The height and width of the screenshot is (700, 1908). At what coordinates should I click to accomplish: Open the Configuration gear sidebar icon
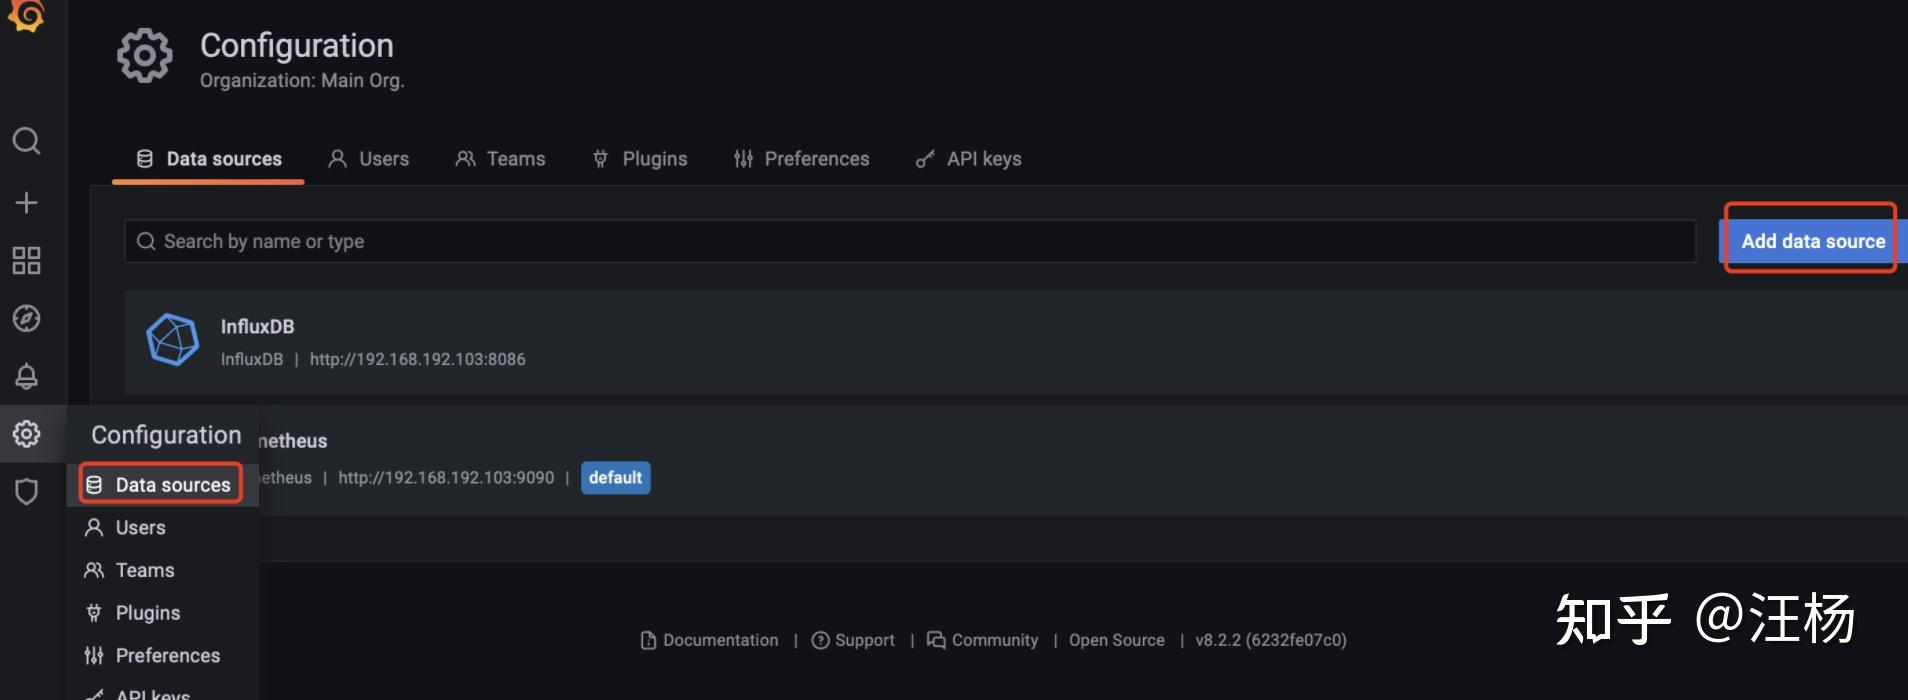(x=26, y=434)
